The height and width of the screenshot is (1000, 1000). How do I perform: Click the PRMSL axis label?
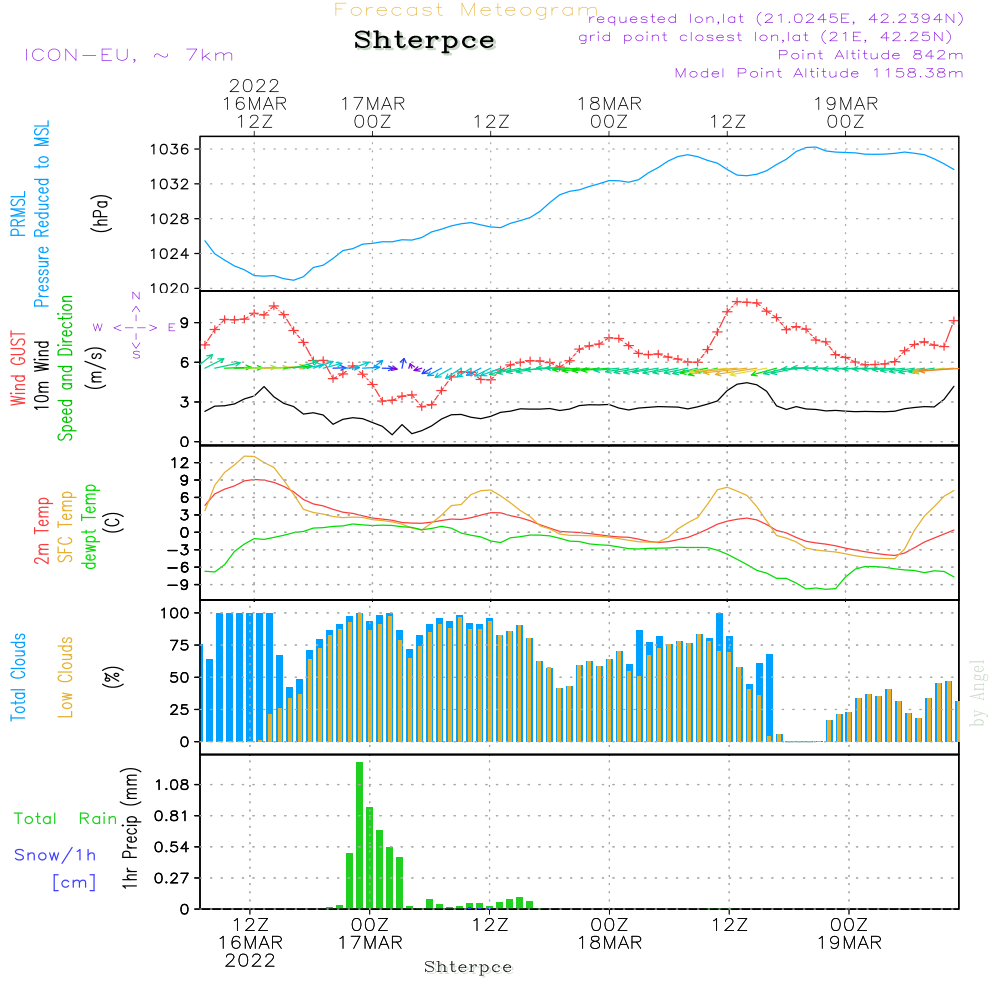(18, 214)
